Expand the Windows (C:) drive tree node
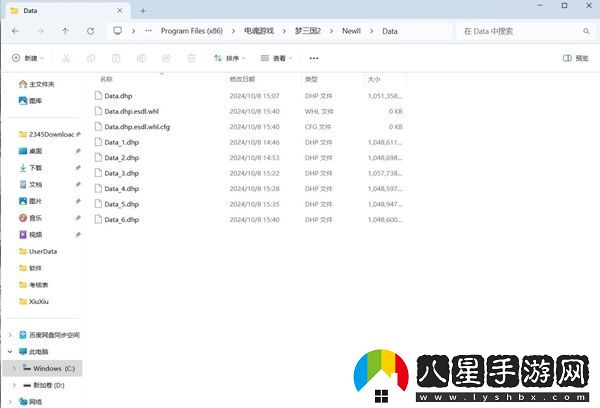This screenshot has height=408, width=600. [x=12, y=368]
